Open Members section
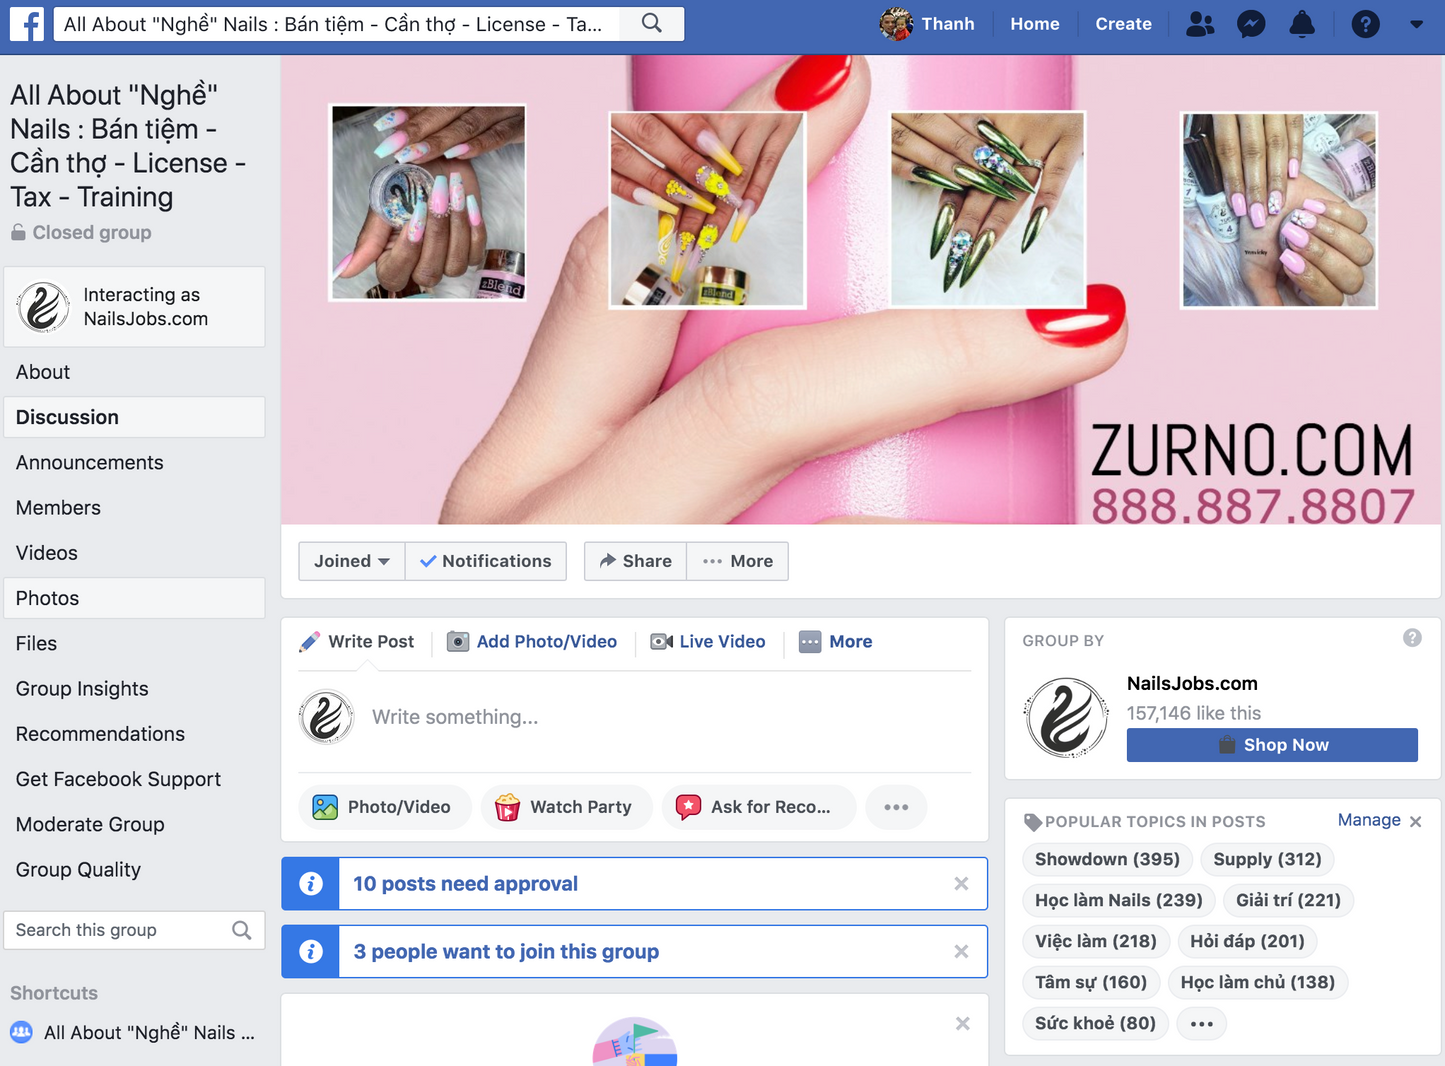Viewport: 1445px width, 1066px height. coord(134,507)
